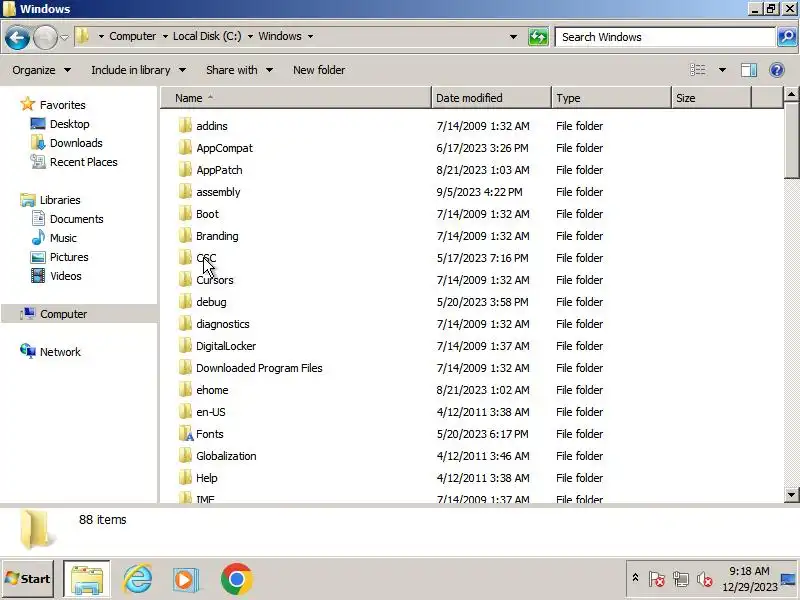
Task: Focus the Search Windows field
Action: [665, 37]
